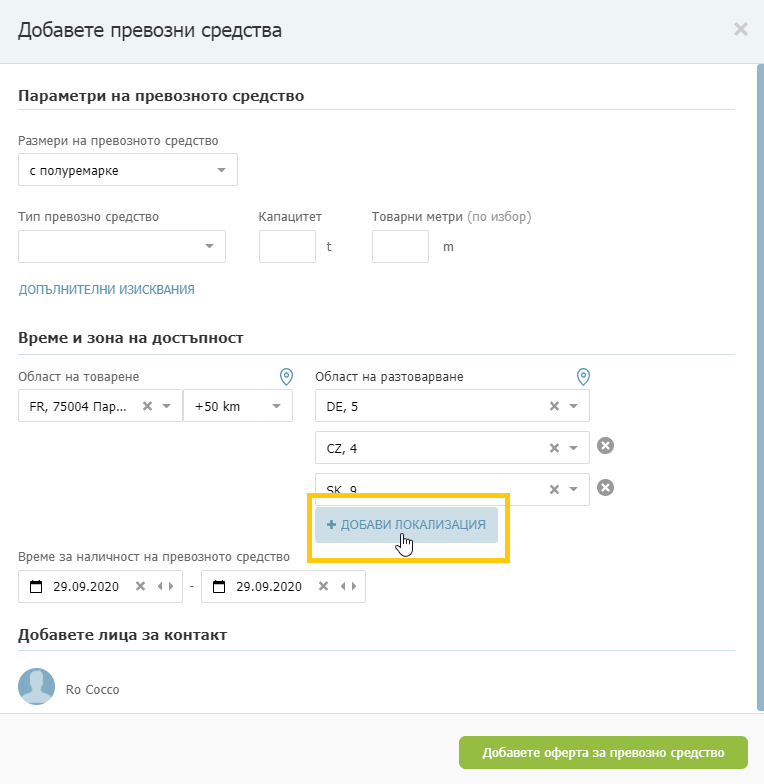The width and height of the screenshot is (764, 784).
Task: Open 'ДОПЪЛНИТЕЛНИ ИЗИСКВАНИЯ' link
Action: click(106, 290)
